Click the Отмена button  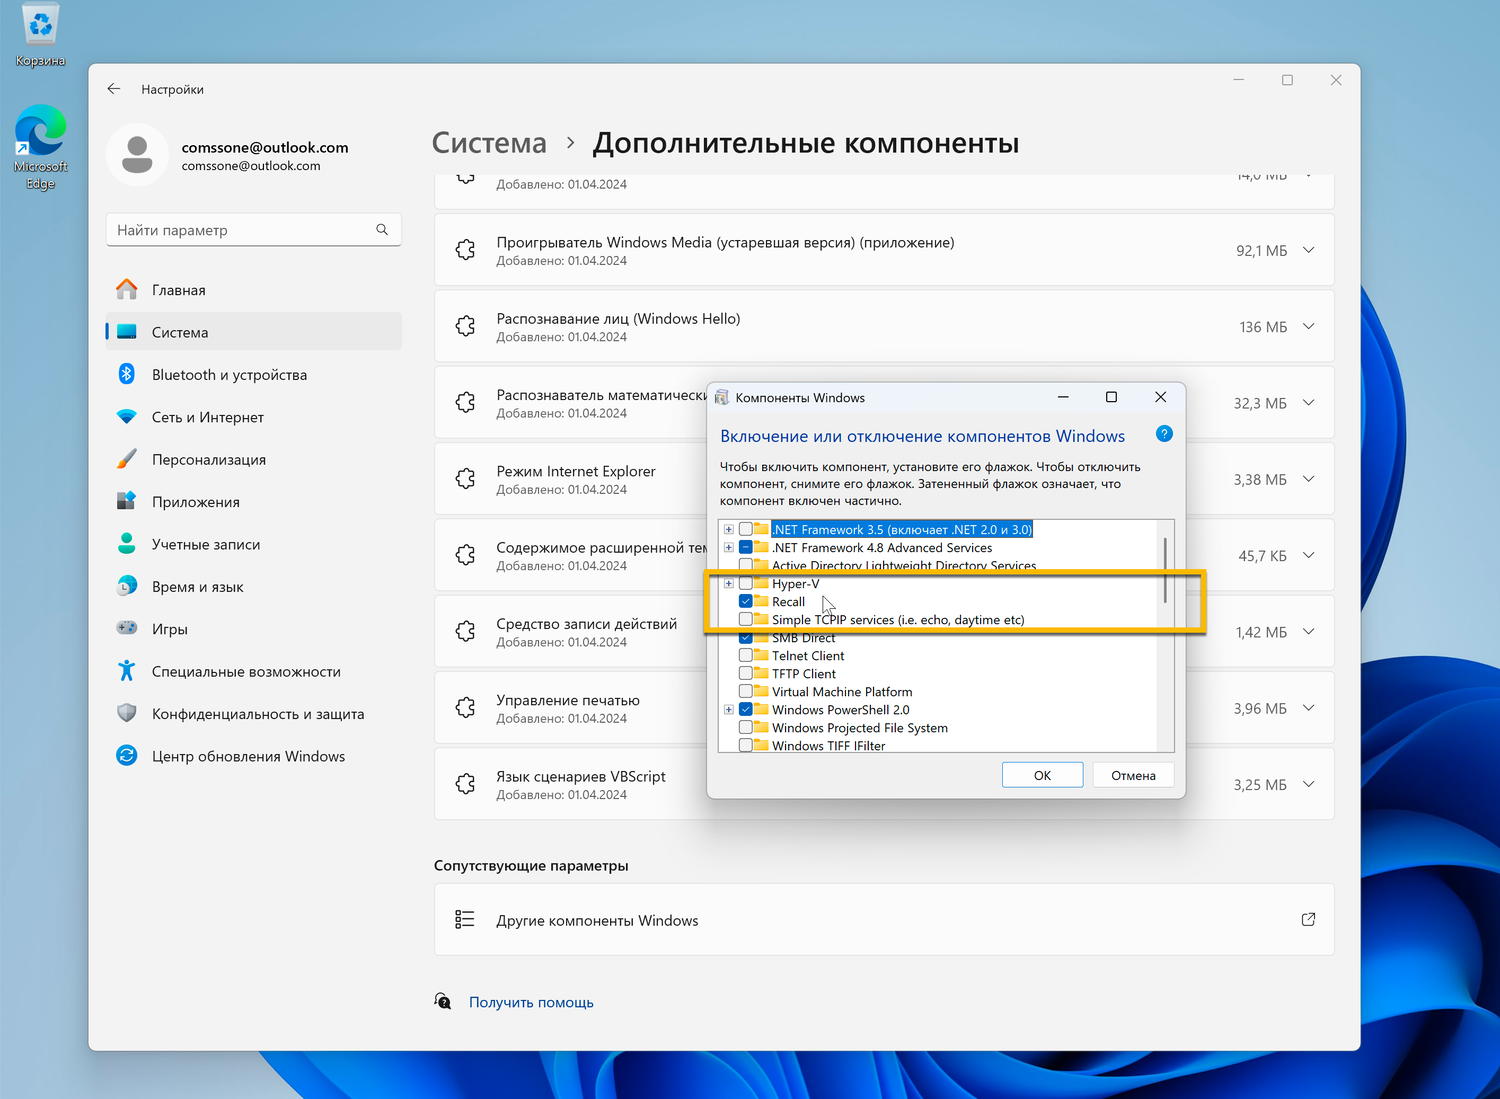point(1133,775)
